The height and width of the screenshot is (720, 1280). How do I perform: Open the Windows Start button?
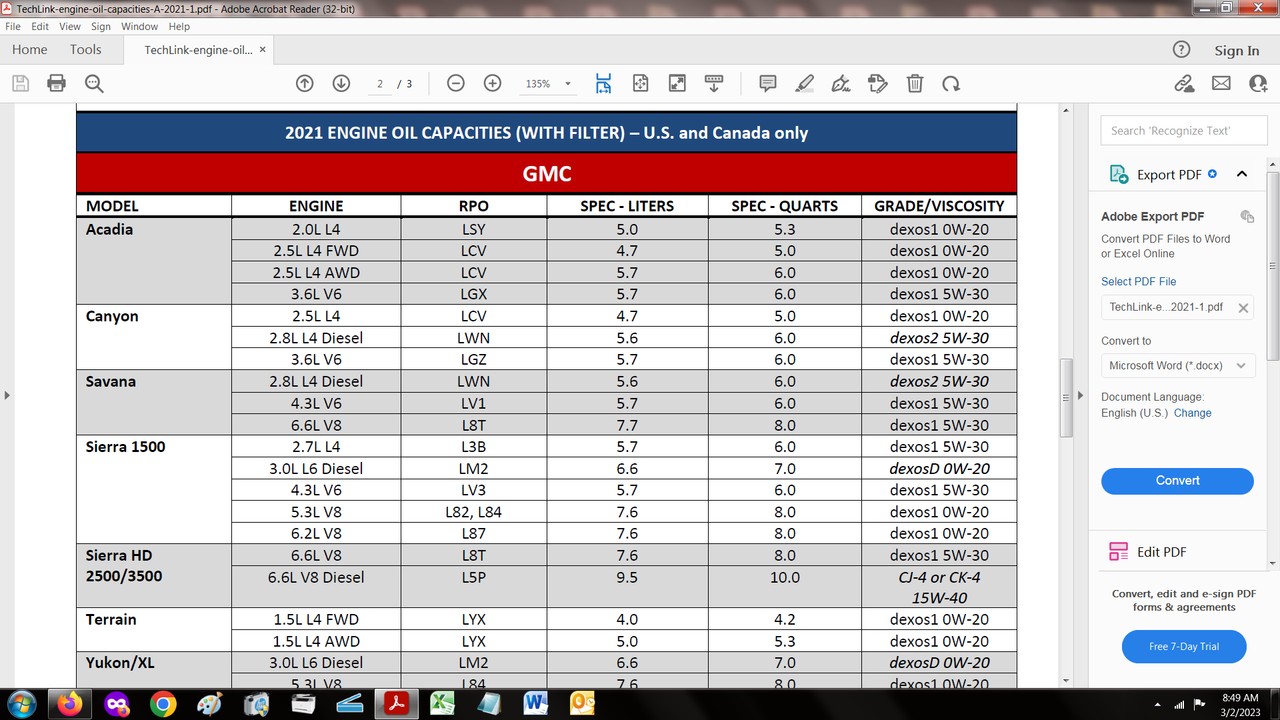coord(22,704)
